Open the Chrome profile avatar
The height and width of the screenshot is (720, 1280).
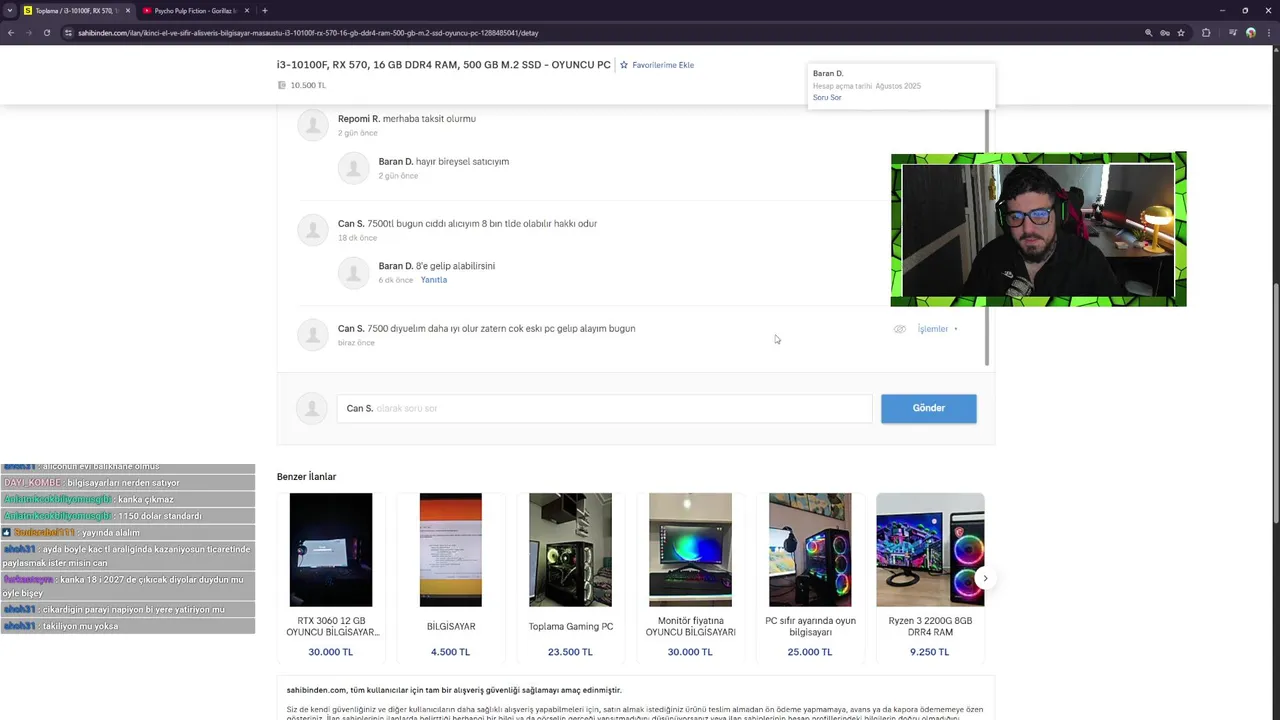(x=1250, y=33)
